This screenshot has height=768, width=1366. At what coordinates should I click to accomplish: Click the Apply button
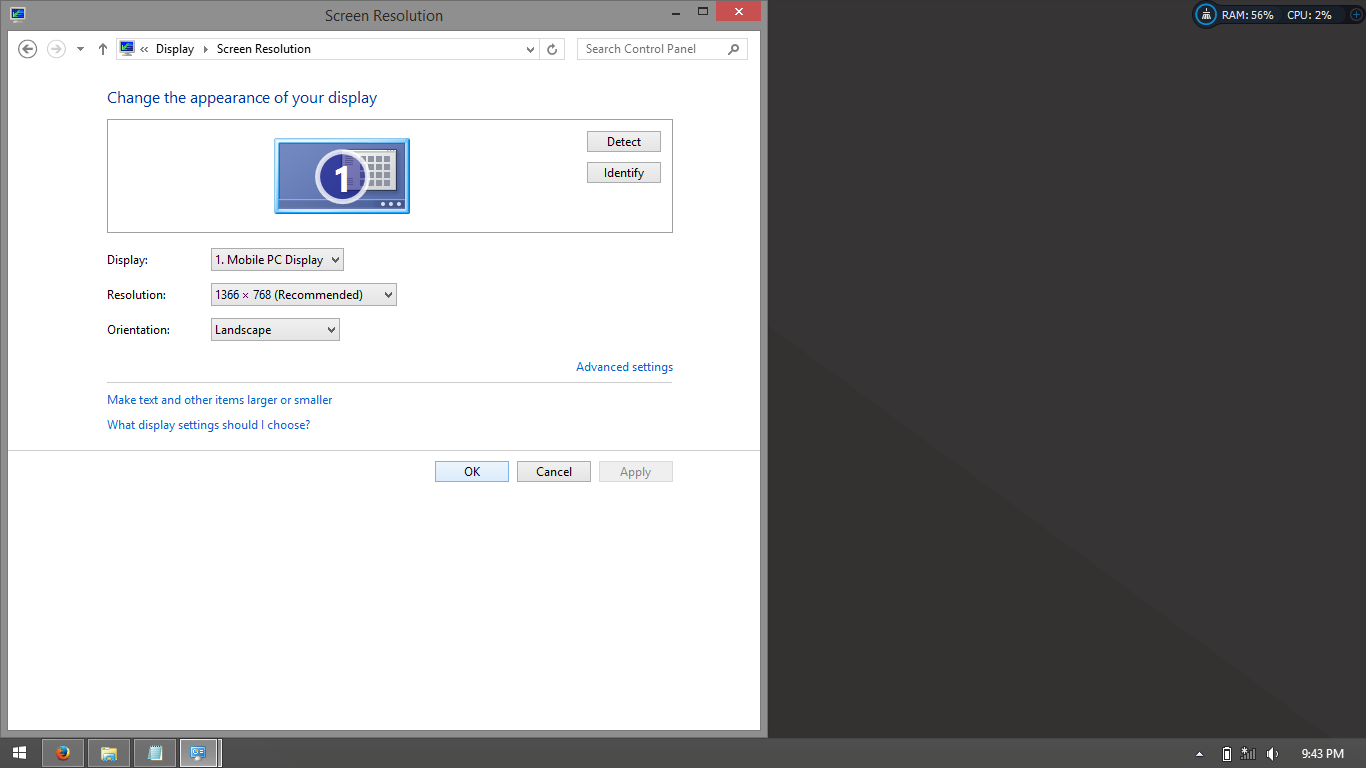tap(636, 472)
